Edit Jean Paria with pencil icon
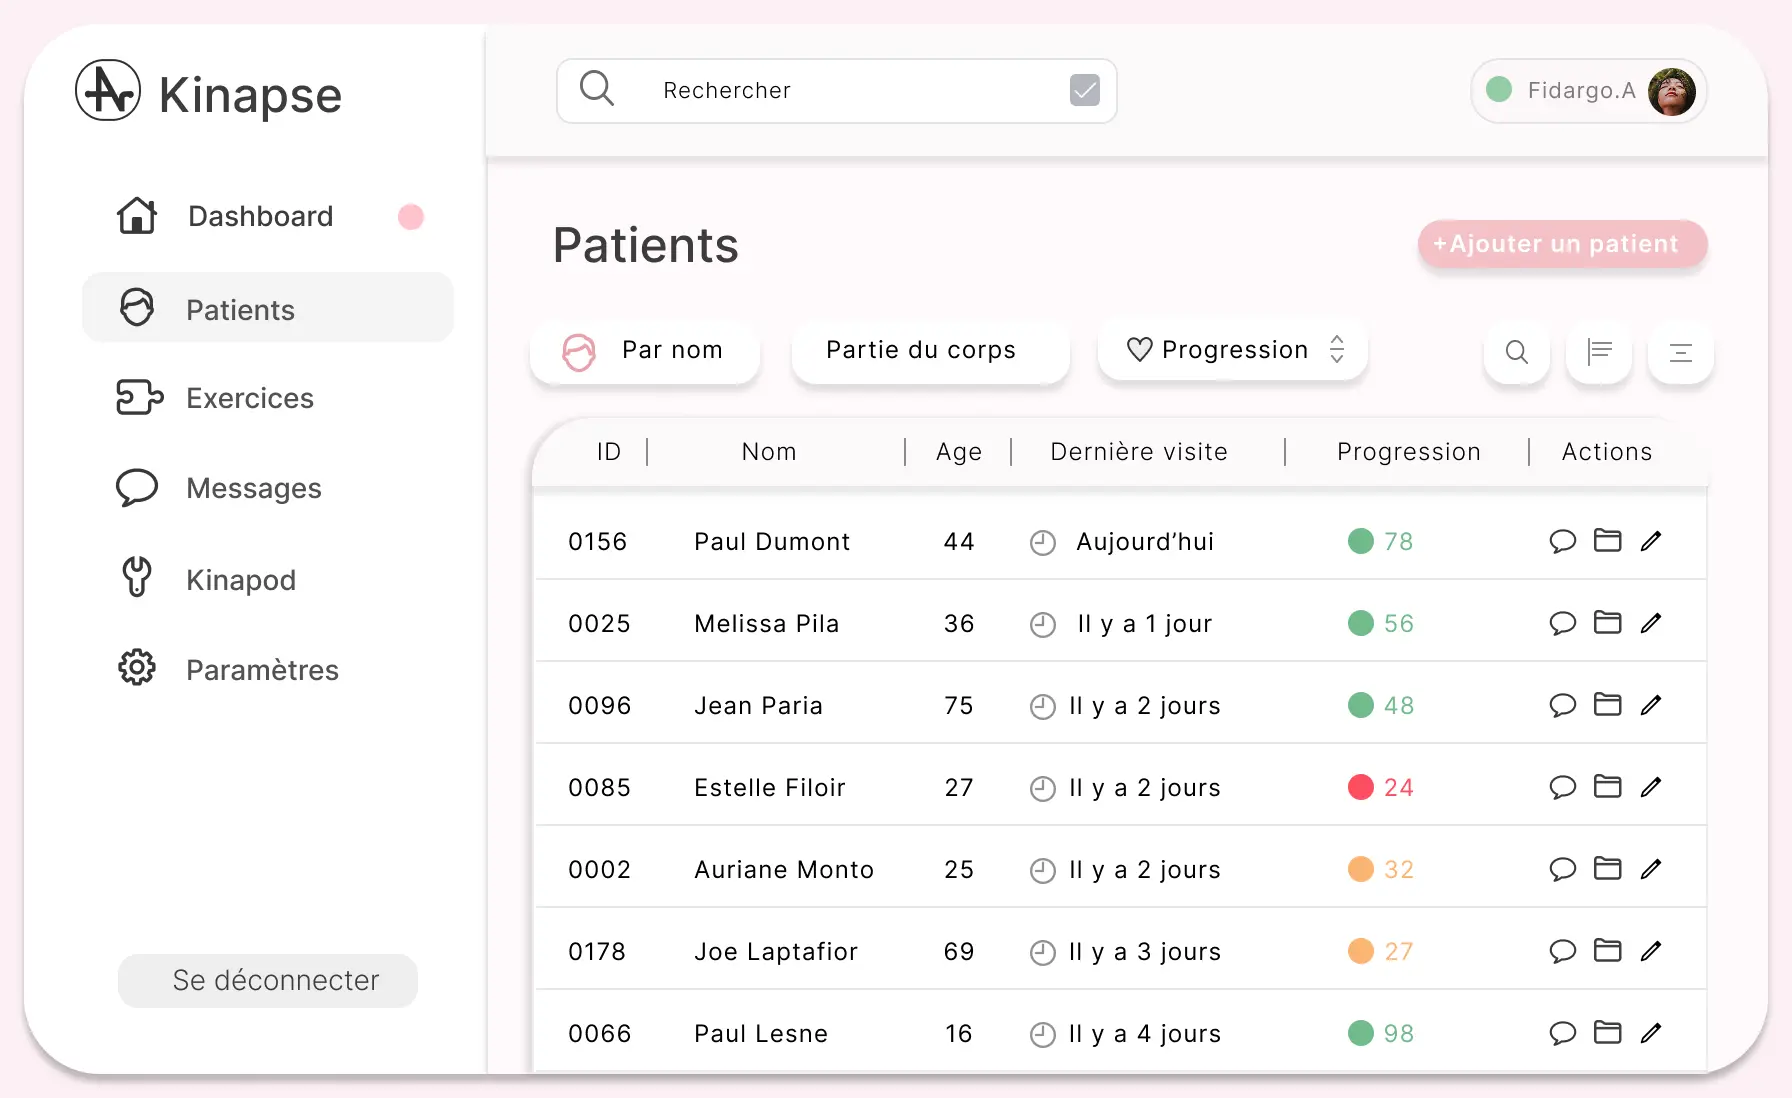Screen dimensions: 1792x1098 (x=1651, y=705)
